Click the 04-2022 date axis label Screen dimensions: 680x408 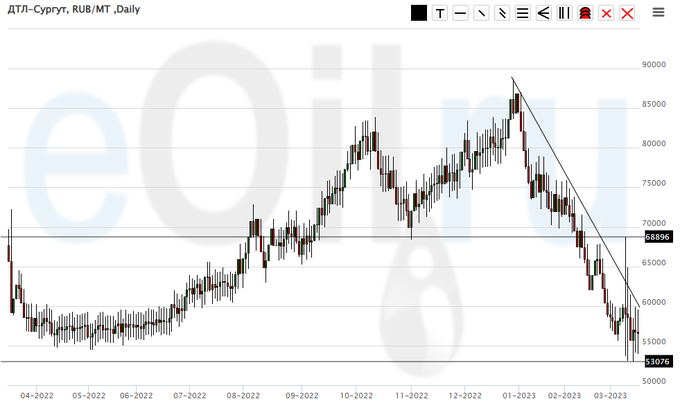pyautogui.click(x=36, y=395)
